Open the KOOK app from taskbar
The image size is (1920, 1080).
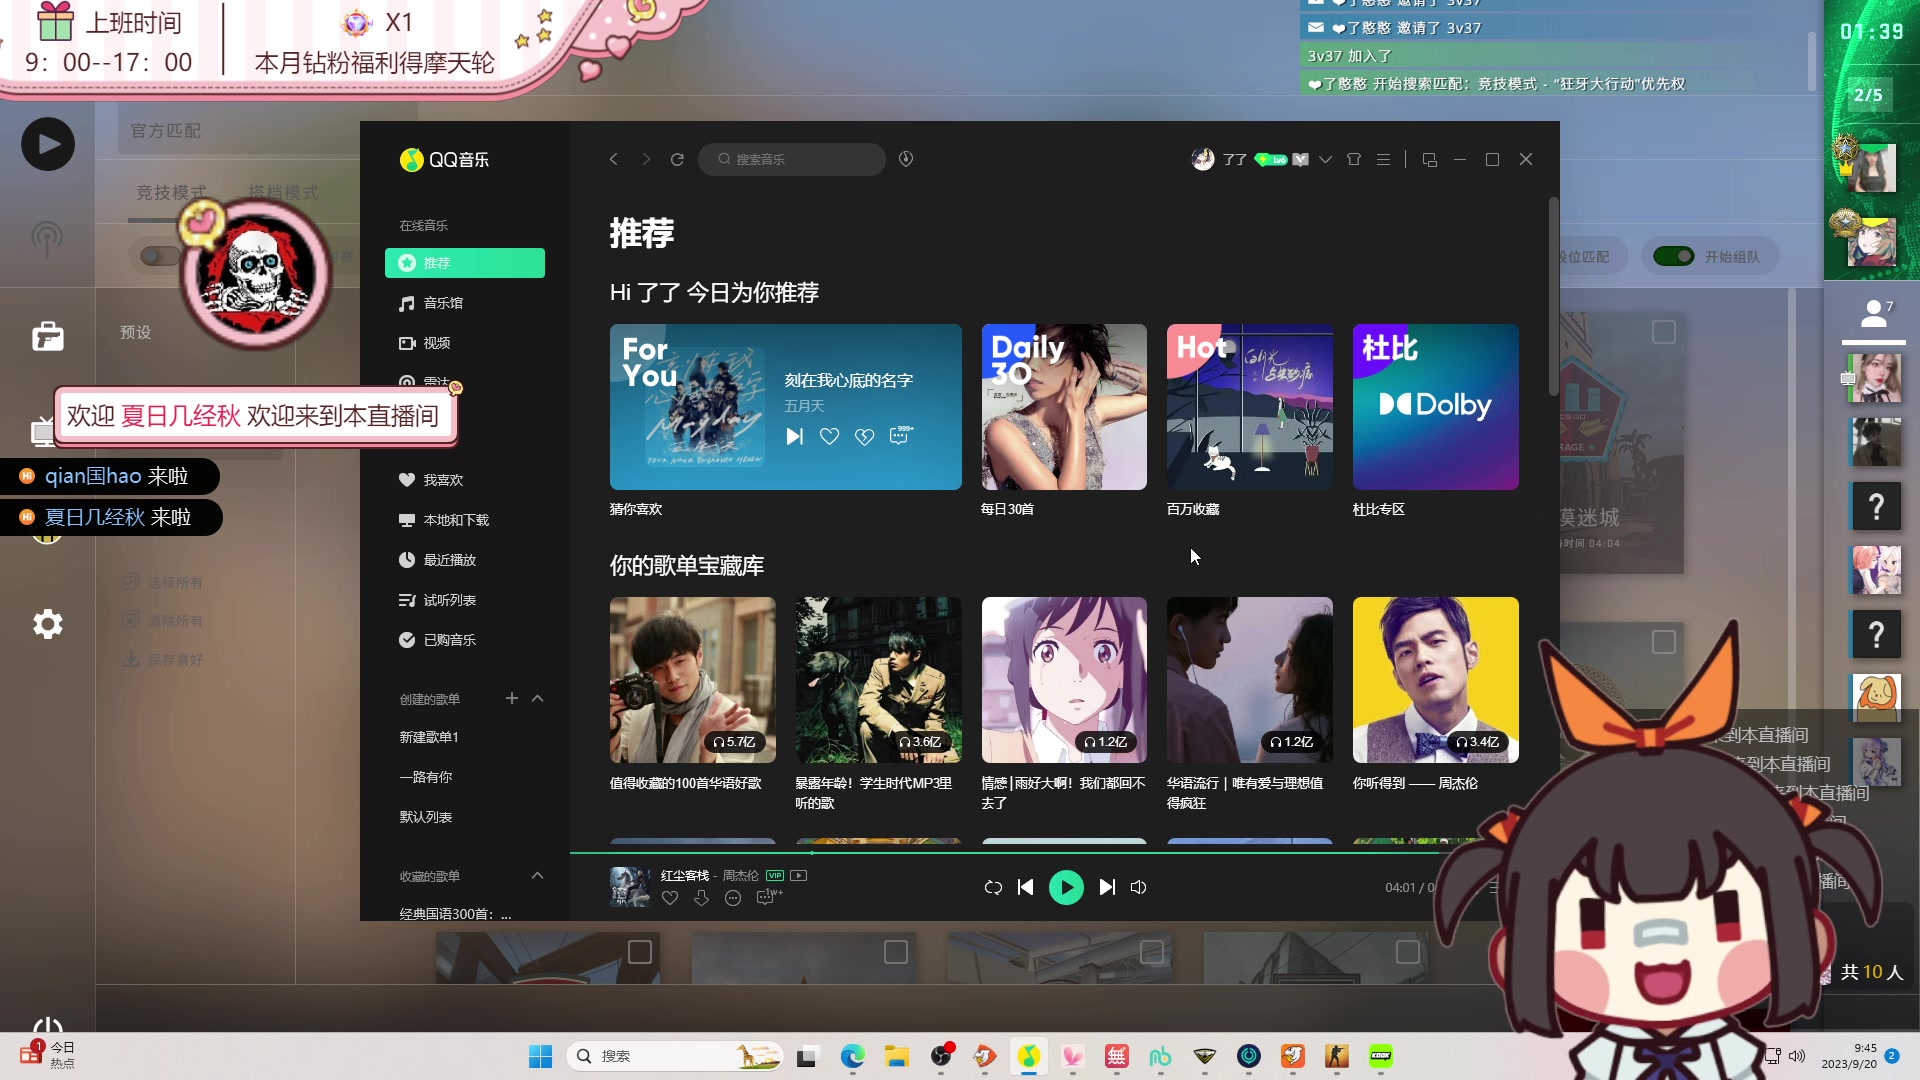(1380, 1056)
